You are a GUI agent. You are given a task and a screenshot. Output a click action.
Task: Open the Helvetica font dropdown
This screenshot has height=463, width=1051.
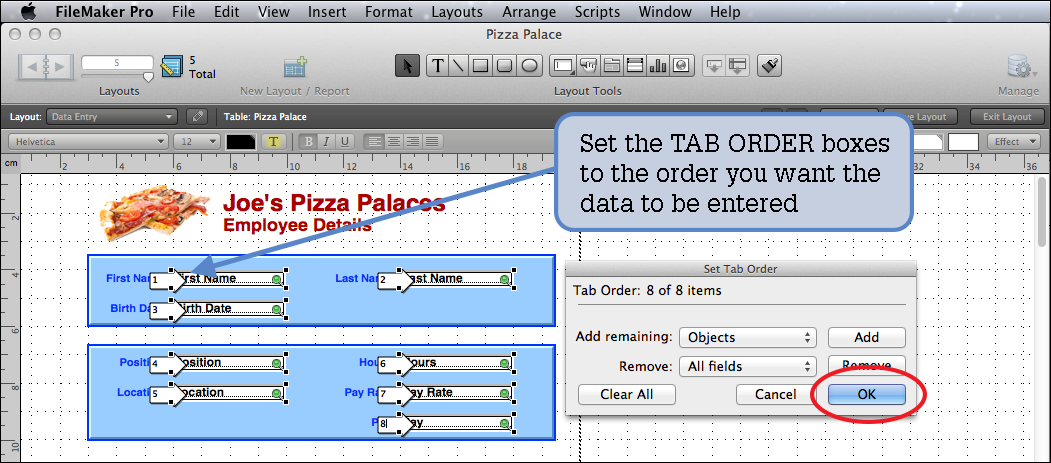(88, 141)
